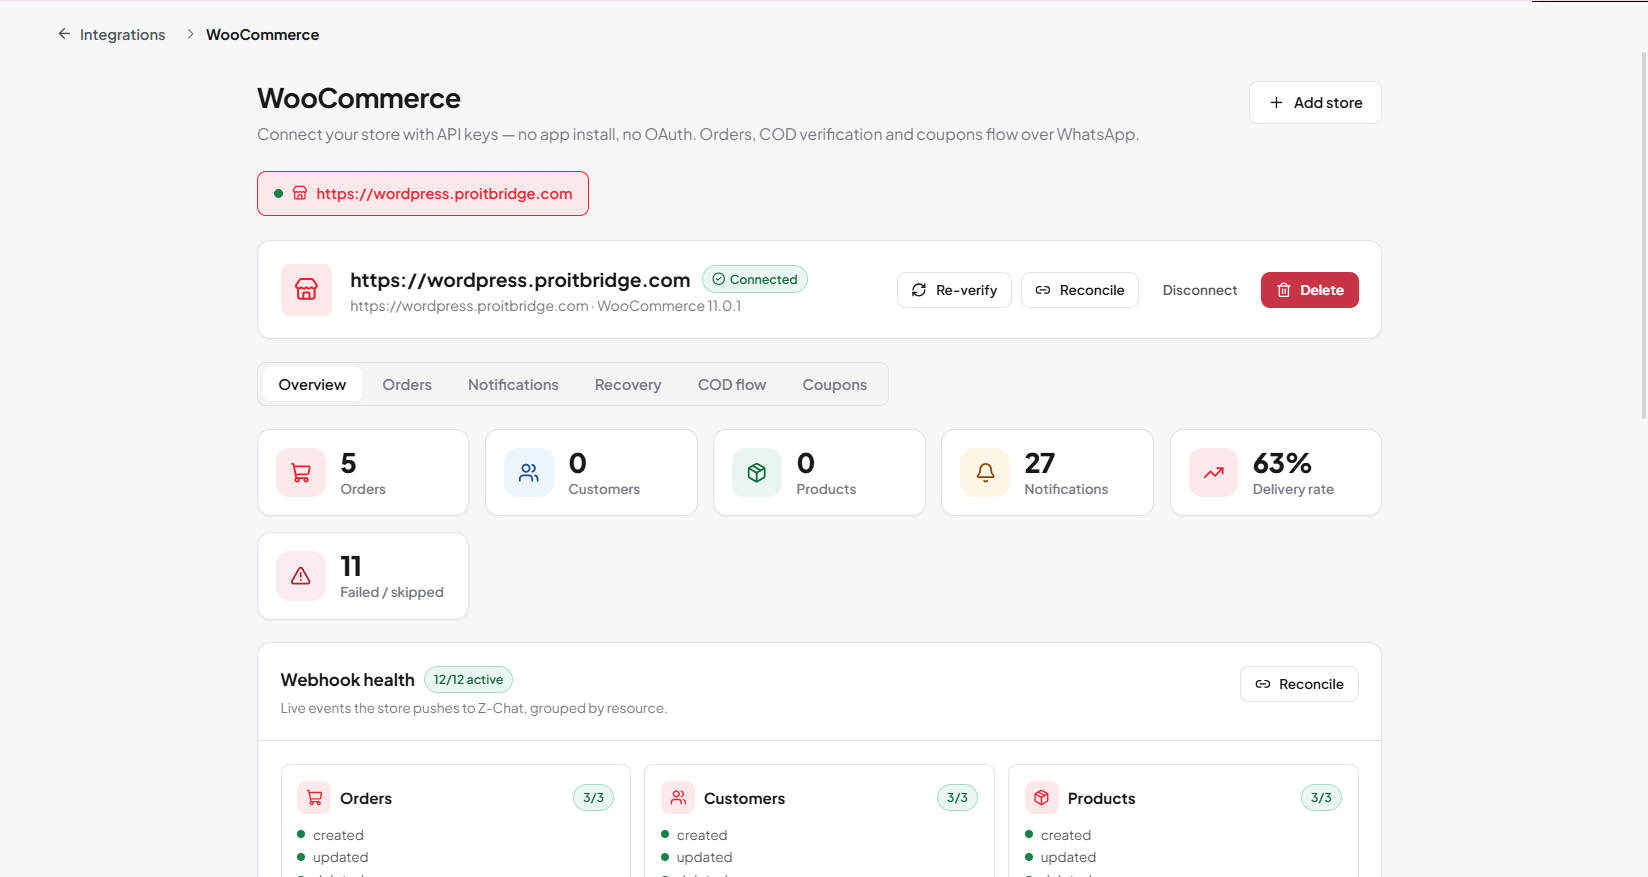Click the store URL subtitle with WooCommerce 11.0.1
This screenshot has width=1648, height=877.
pos(545,307)
